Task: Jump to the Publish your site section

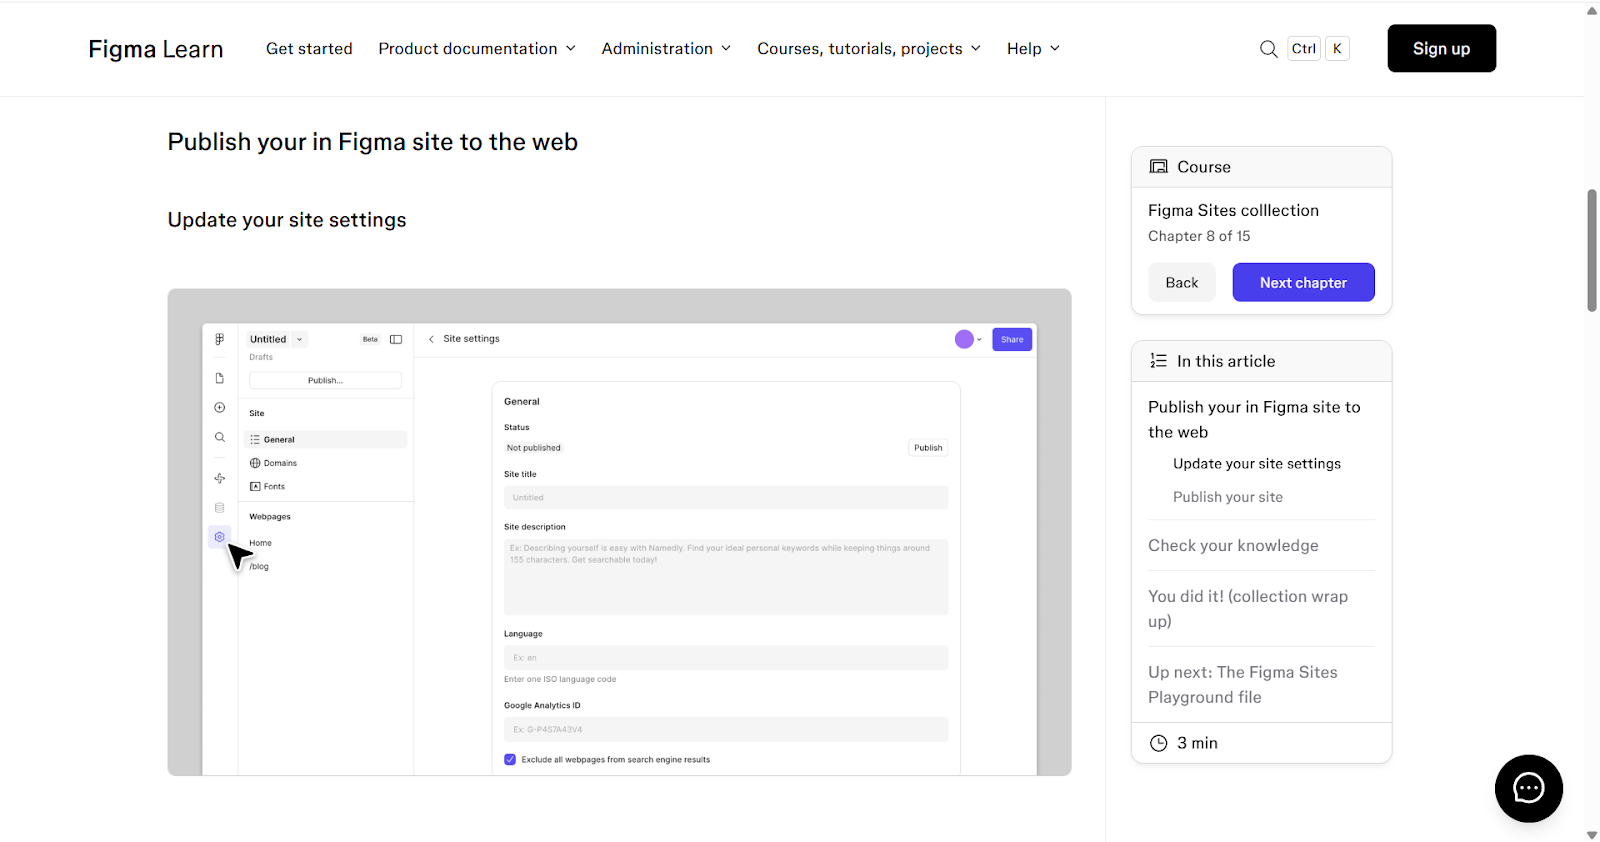Action: (x=1228, y=497)
